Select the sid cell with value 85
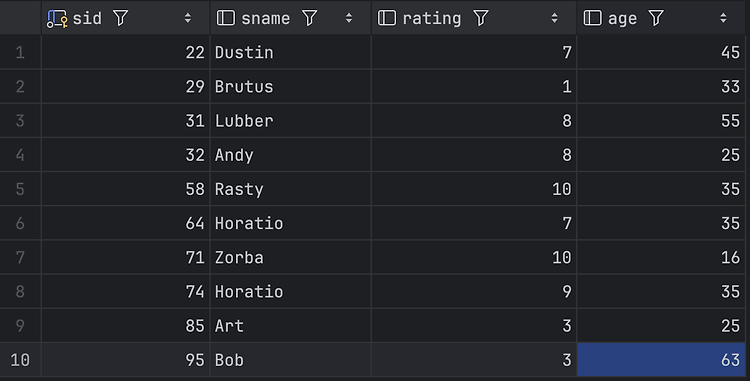 pos(126,326)
